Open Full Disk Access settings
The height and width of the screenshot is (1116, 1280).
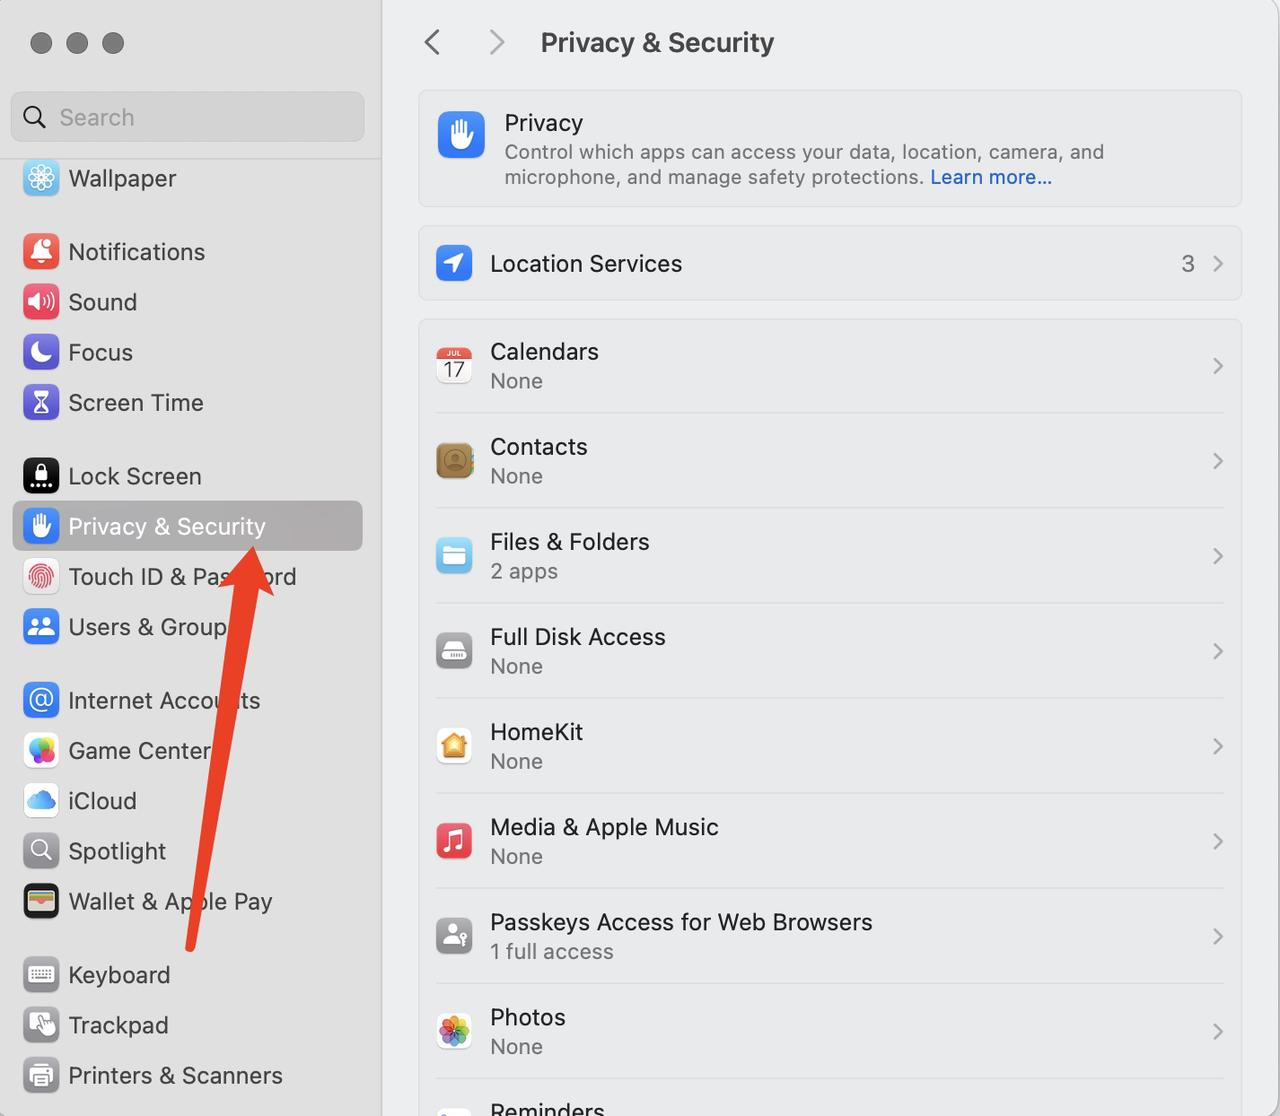tap(830, 651)
